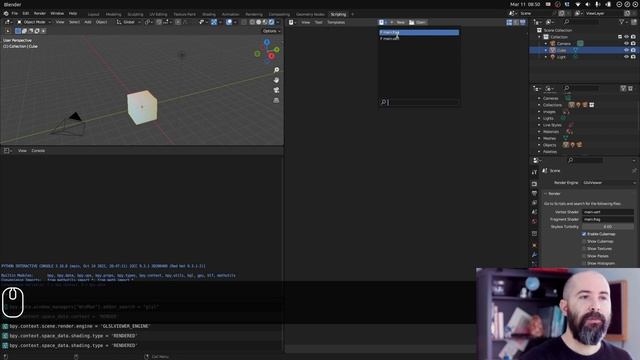Click the text datablock browse icon
The image size is (640, 360).
[382, 22]
